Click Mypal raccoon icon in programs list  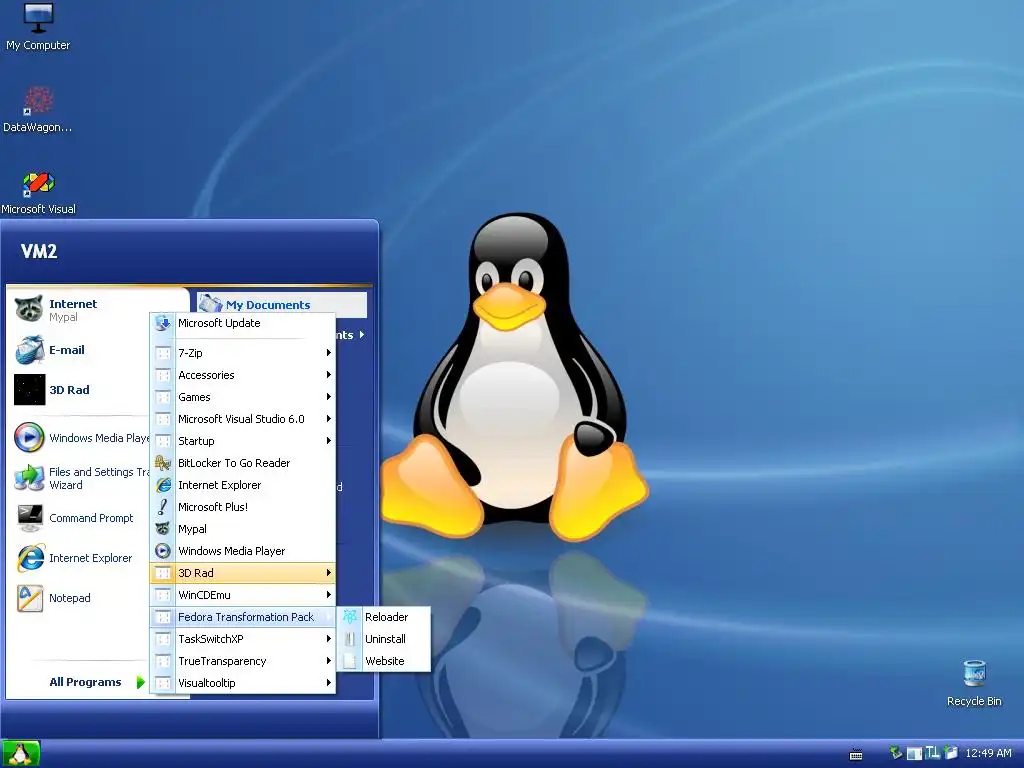[163, 529]
